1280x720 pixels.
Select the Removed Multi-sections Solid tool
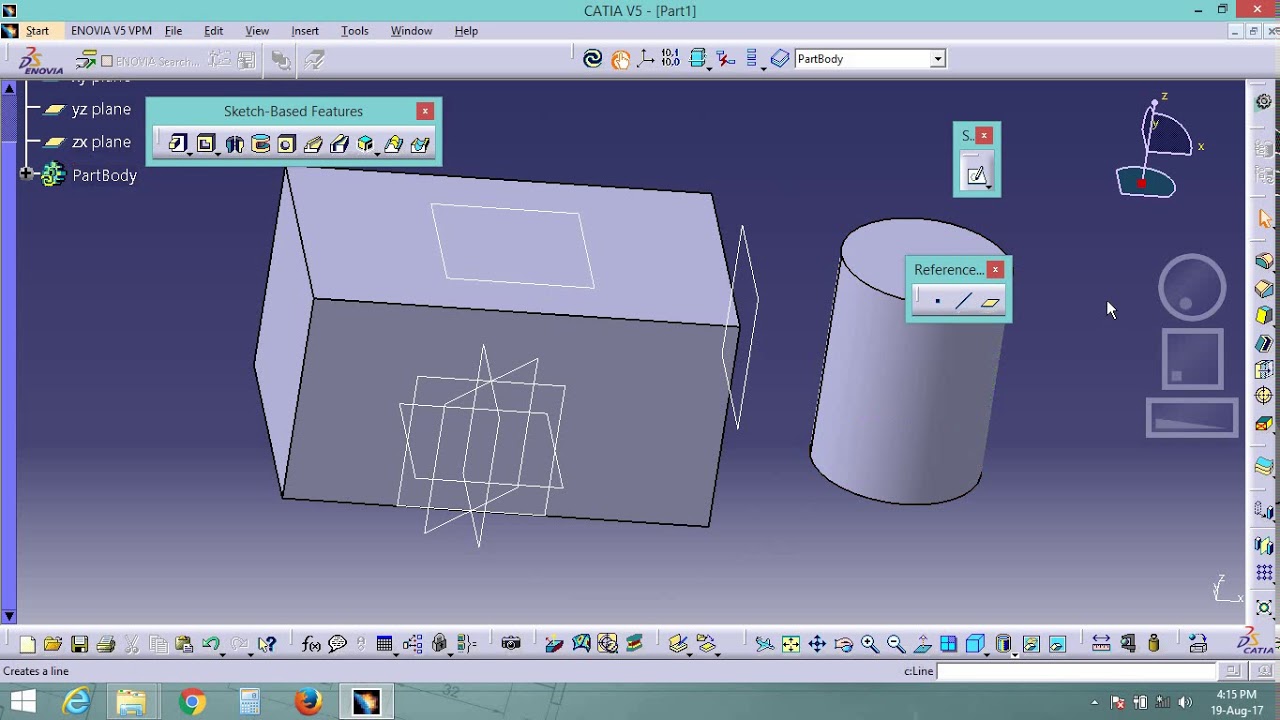[x=420, y=144]
